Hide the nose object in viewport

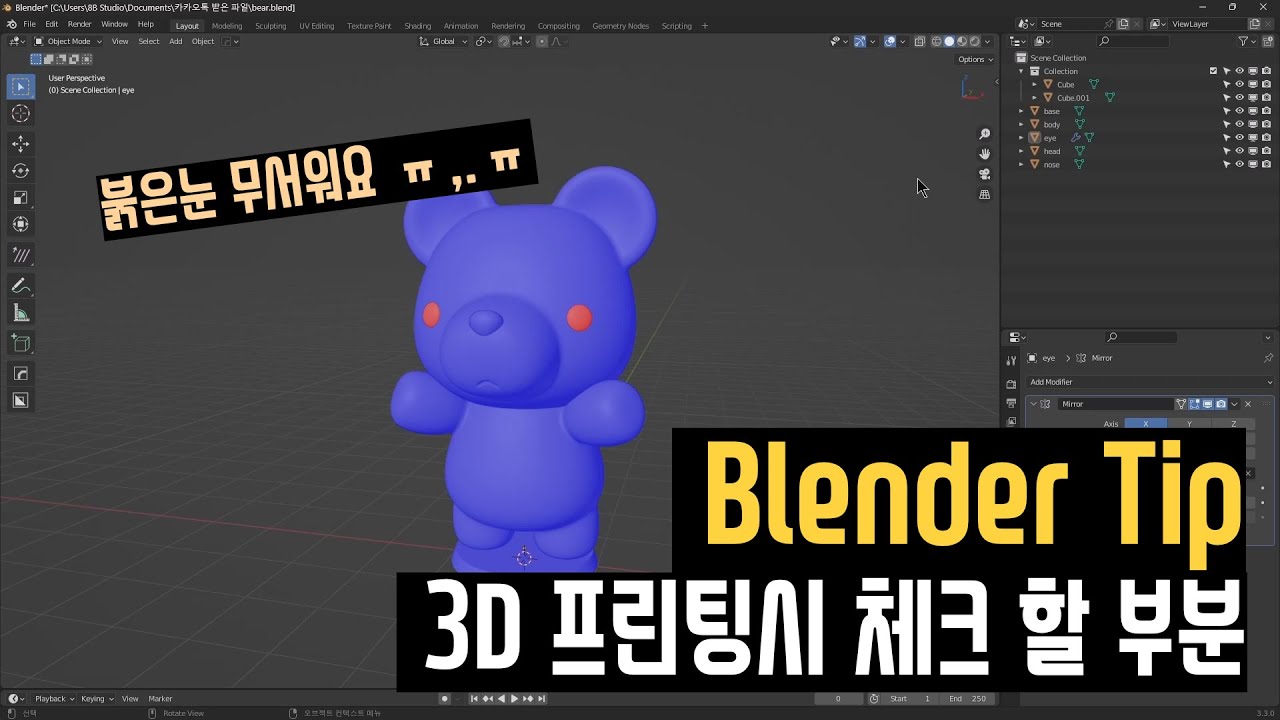tap(1239, 164)
